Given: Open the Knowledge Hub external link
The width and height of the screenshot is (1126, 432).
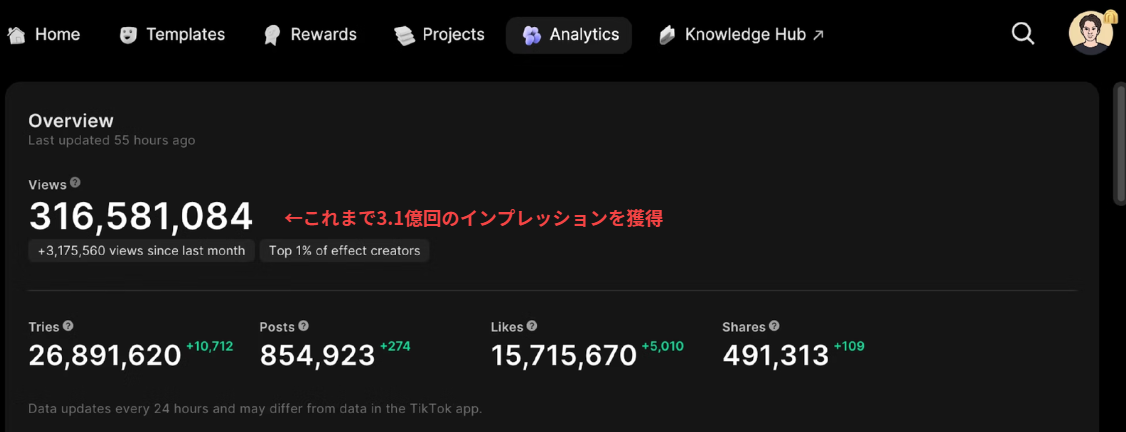Looking at the screenshot, I should pyautogui.click(x=741, y=34).
